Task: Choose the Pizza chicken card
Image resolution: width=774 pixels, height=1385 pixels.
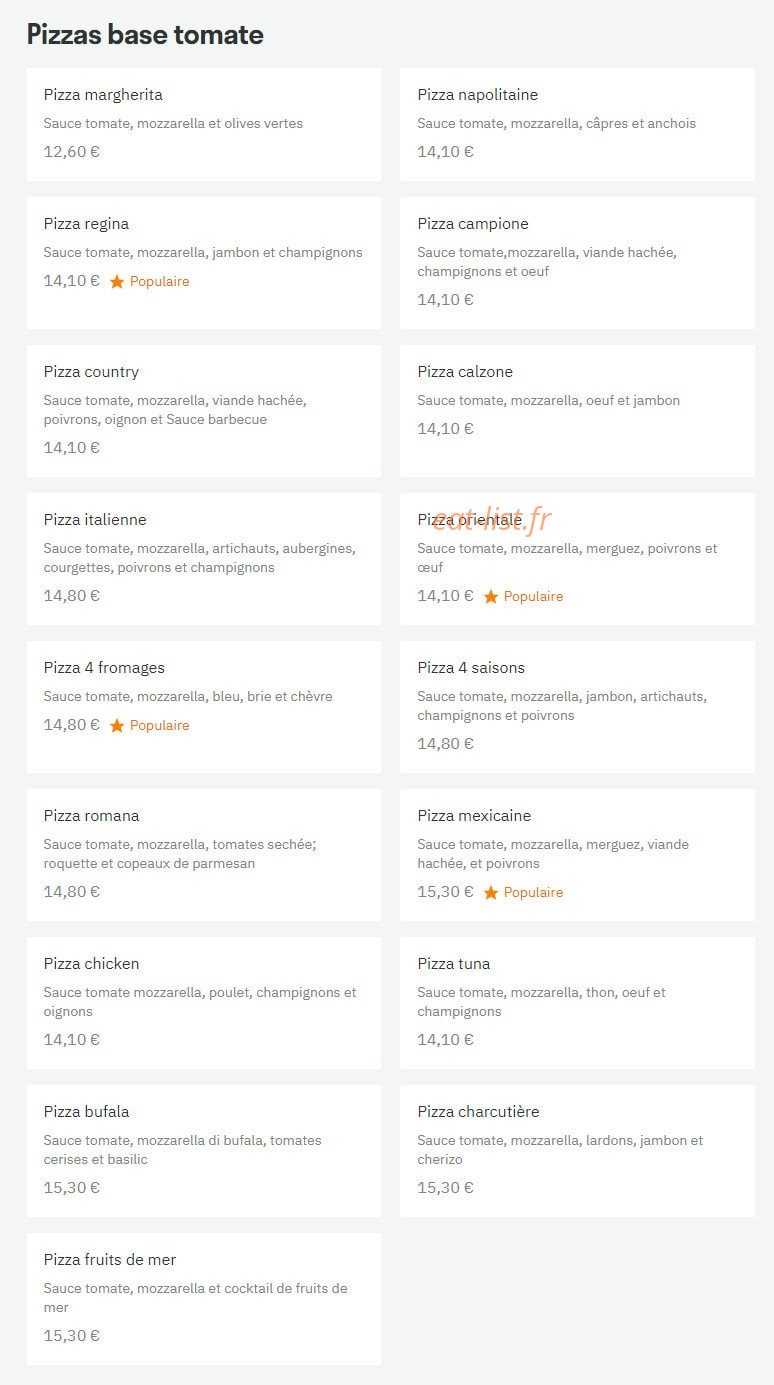Action: click(204, 1003)
